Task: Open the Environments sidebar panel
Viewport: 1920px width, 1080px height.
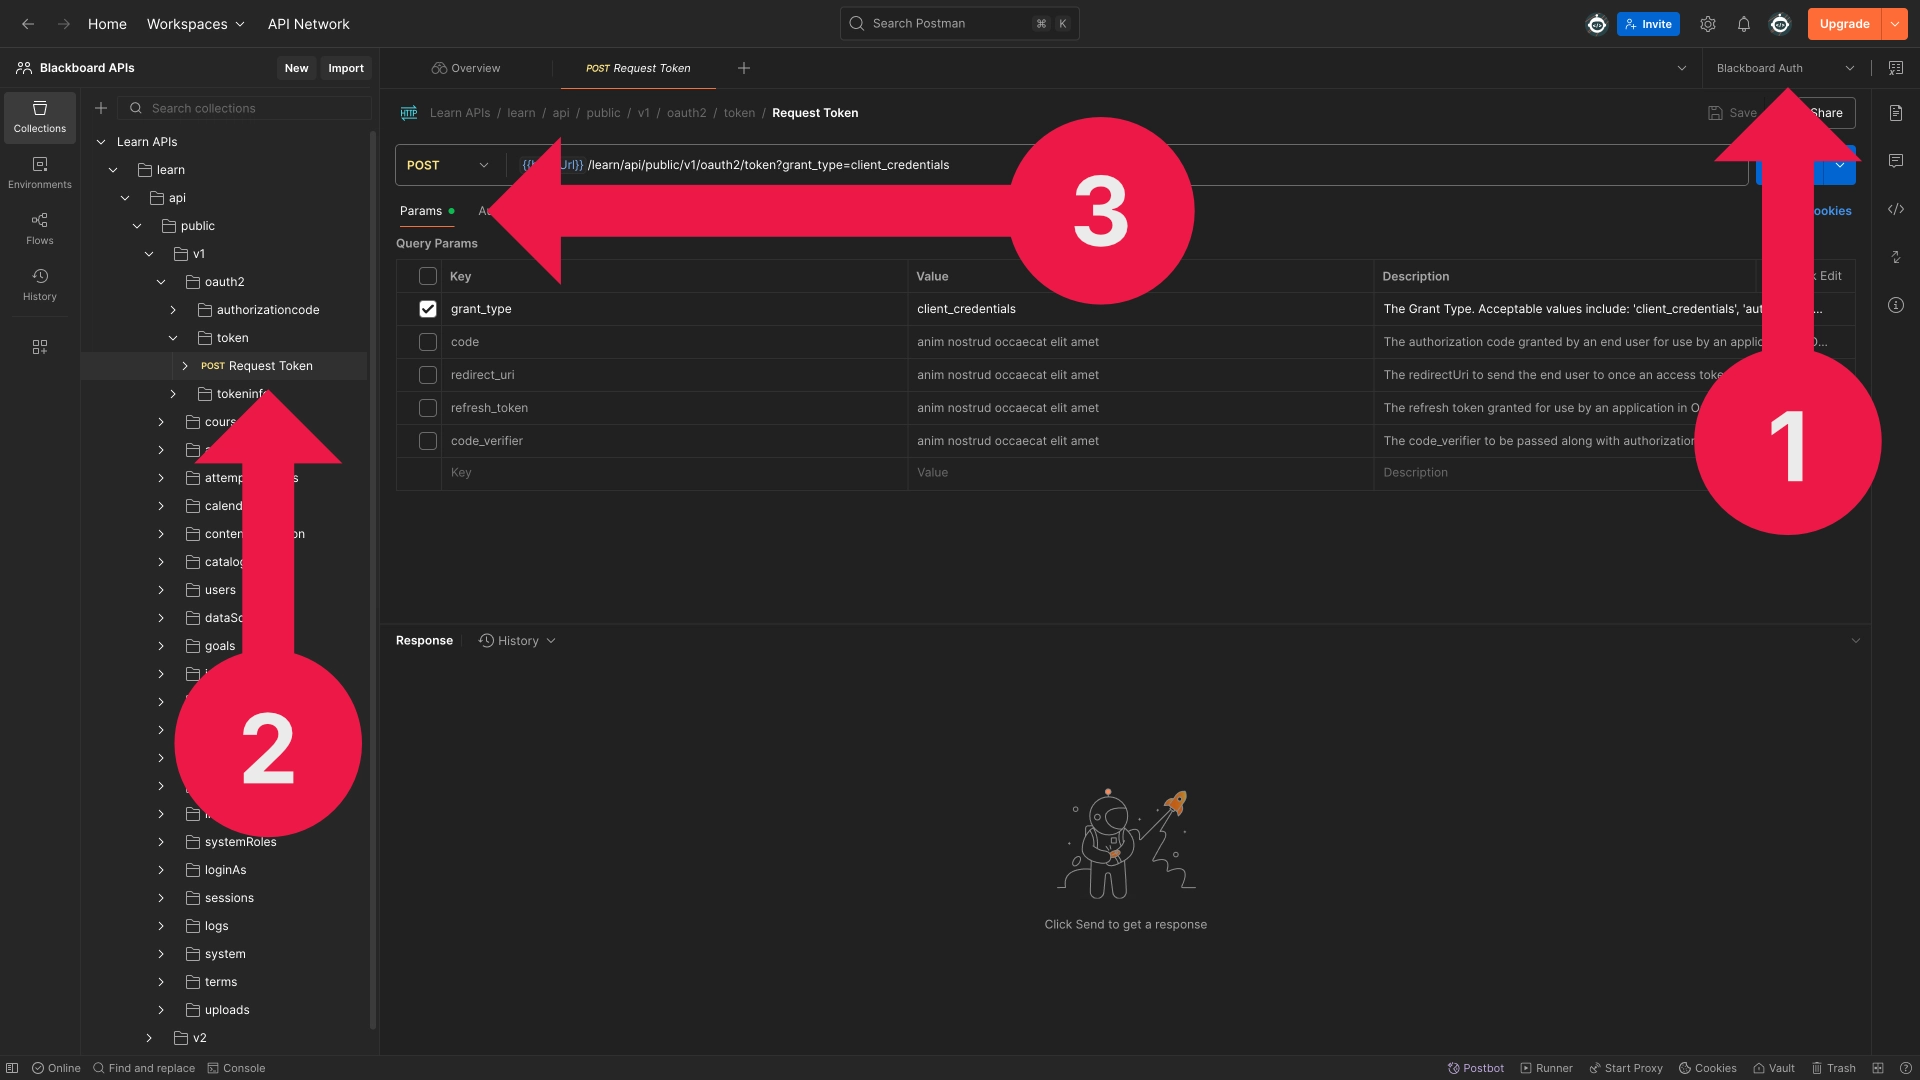Action: point(40,172)
